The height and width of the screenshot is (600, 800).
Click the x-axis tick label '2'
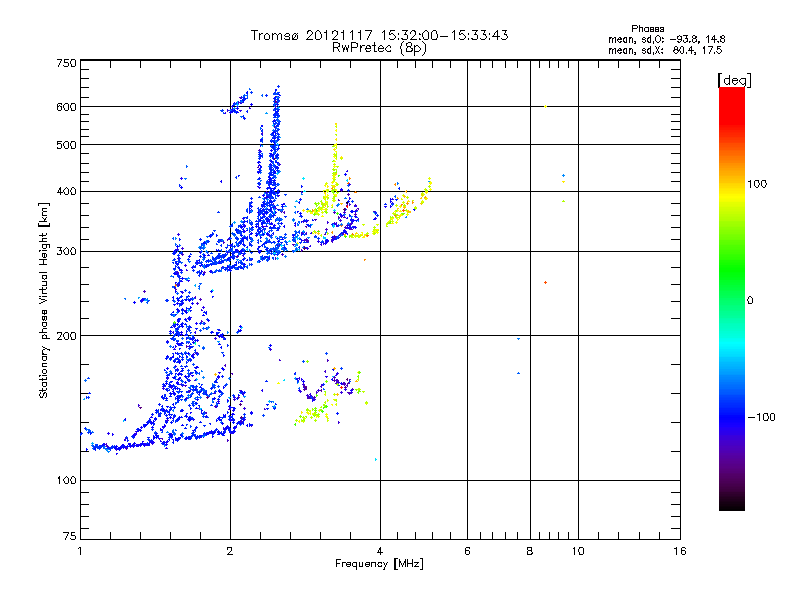[230, 551]
